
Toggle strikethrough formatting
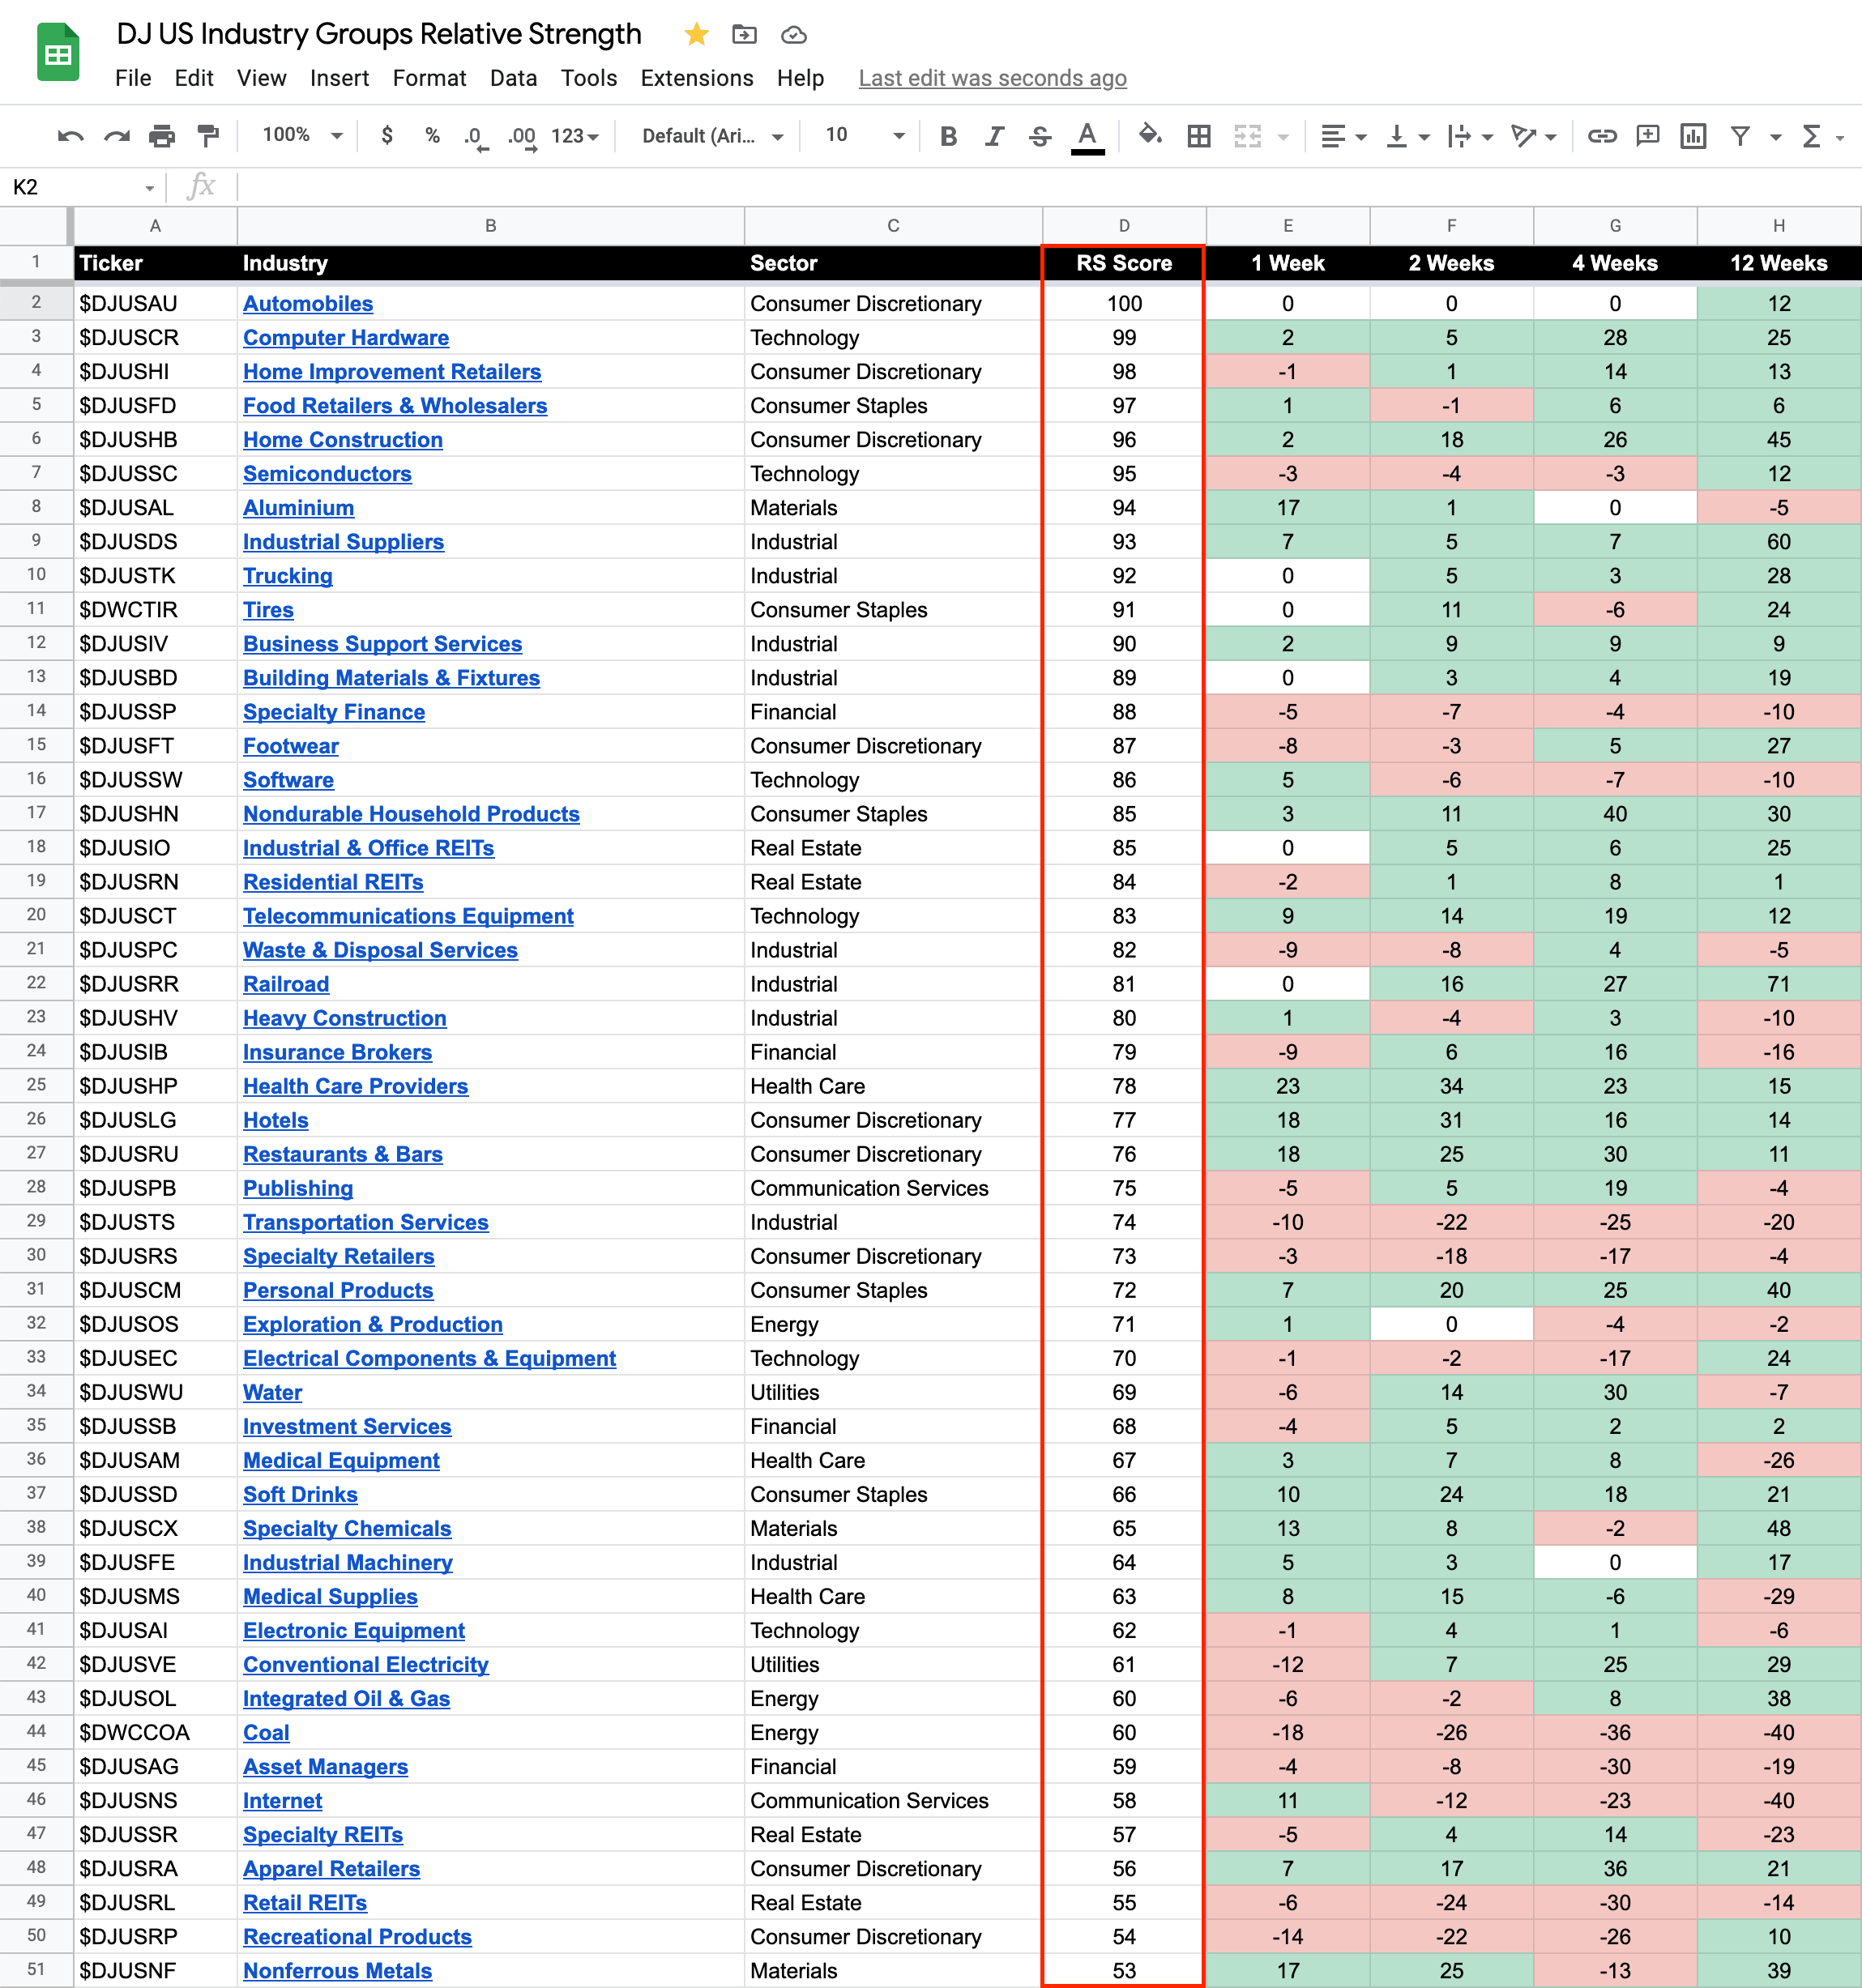(x=1040, y=136)
